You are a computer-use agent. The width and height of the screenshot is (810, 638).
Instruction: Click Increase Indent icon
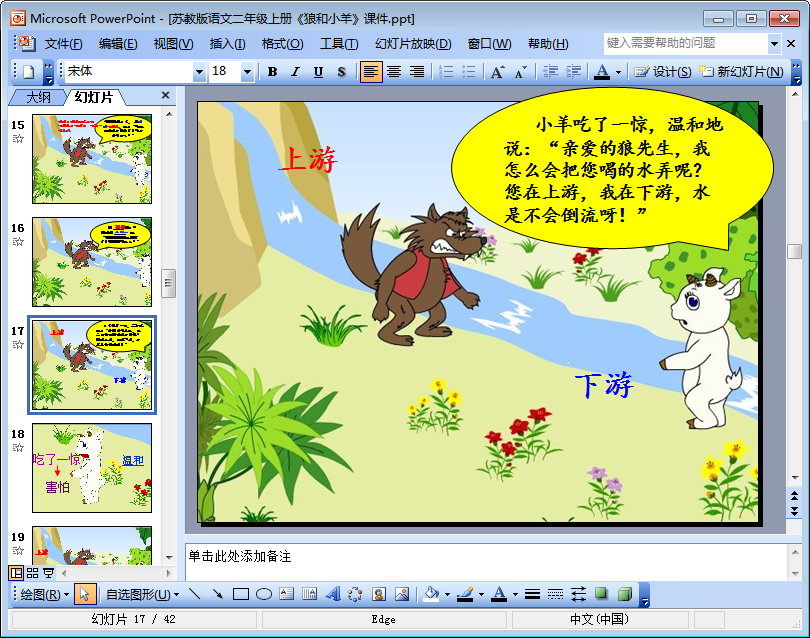[573, 72]
